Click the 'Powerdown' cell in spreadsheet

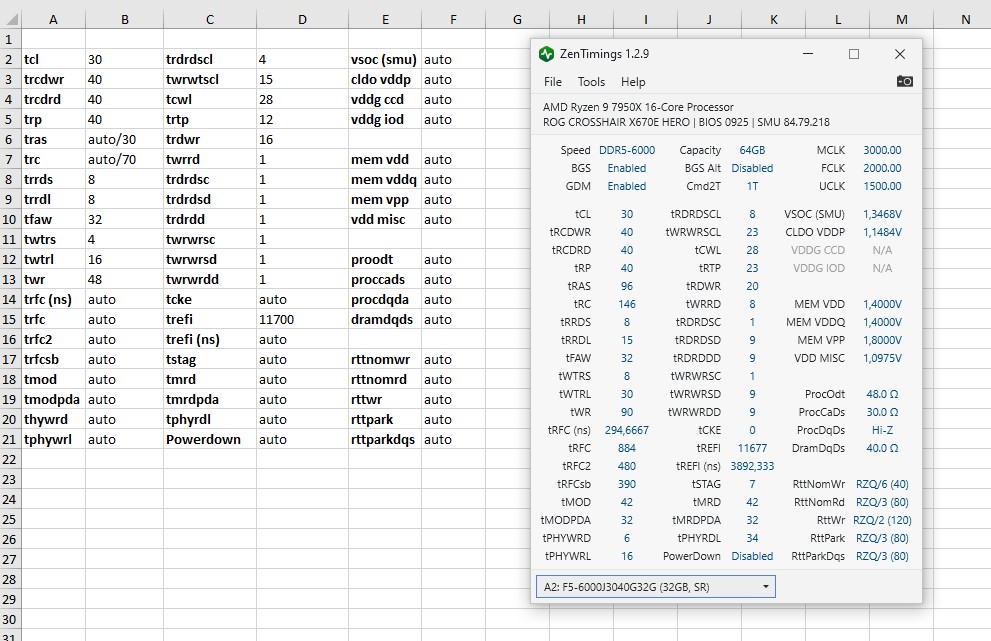point(210,439)
